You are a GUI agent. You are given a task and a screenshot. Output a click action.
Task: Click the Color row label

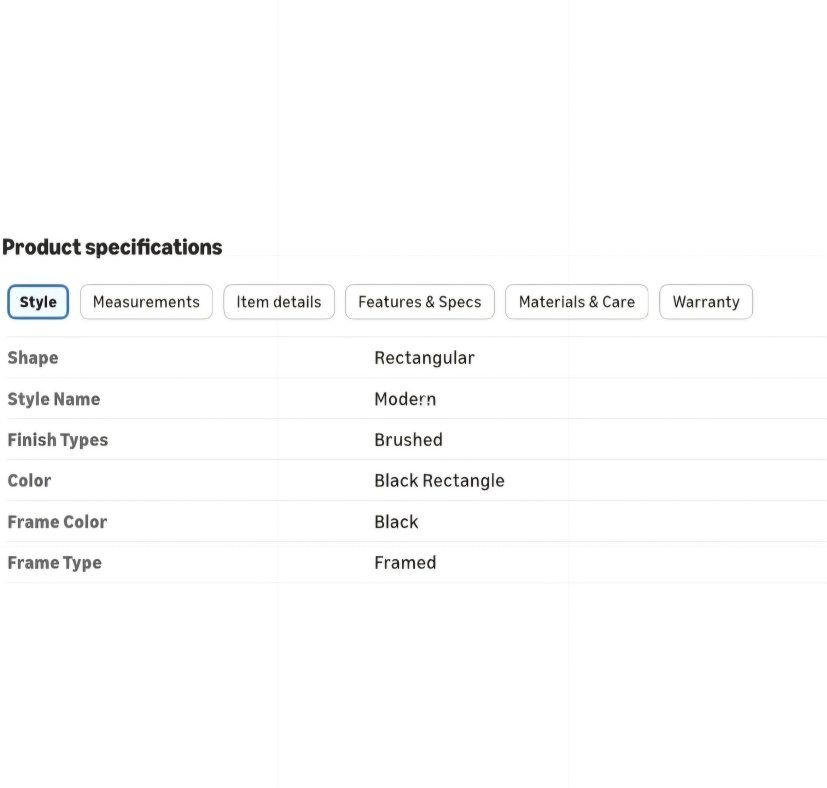coord(30,481)
